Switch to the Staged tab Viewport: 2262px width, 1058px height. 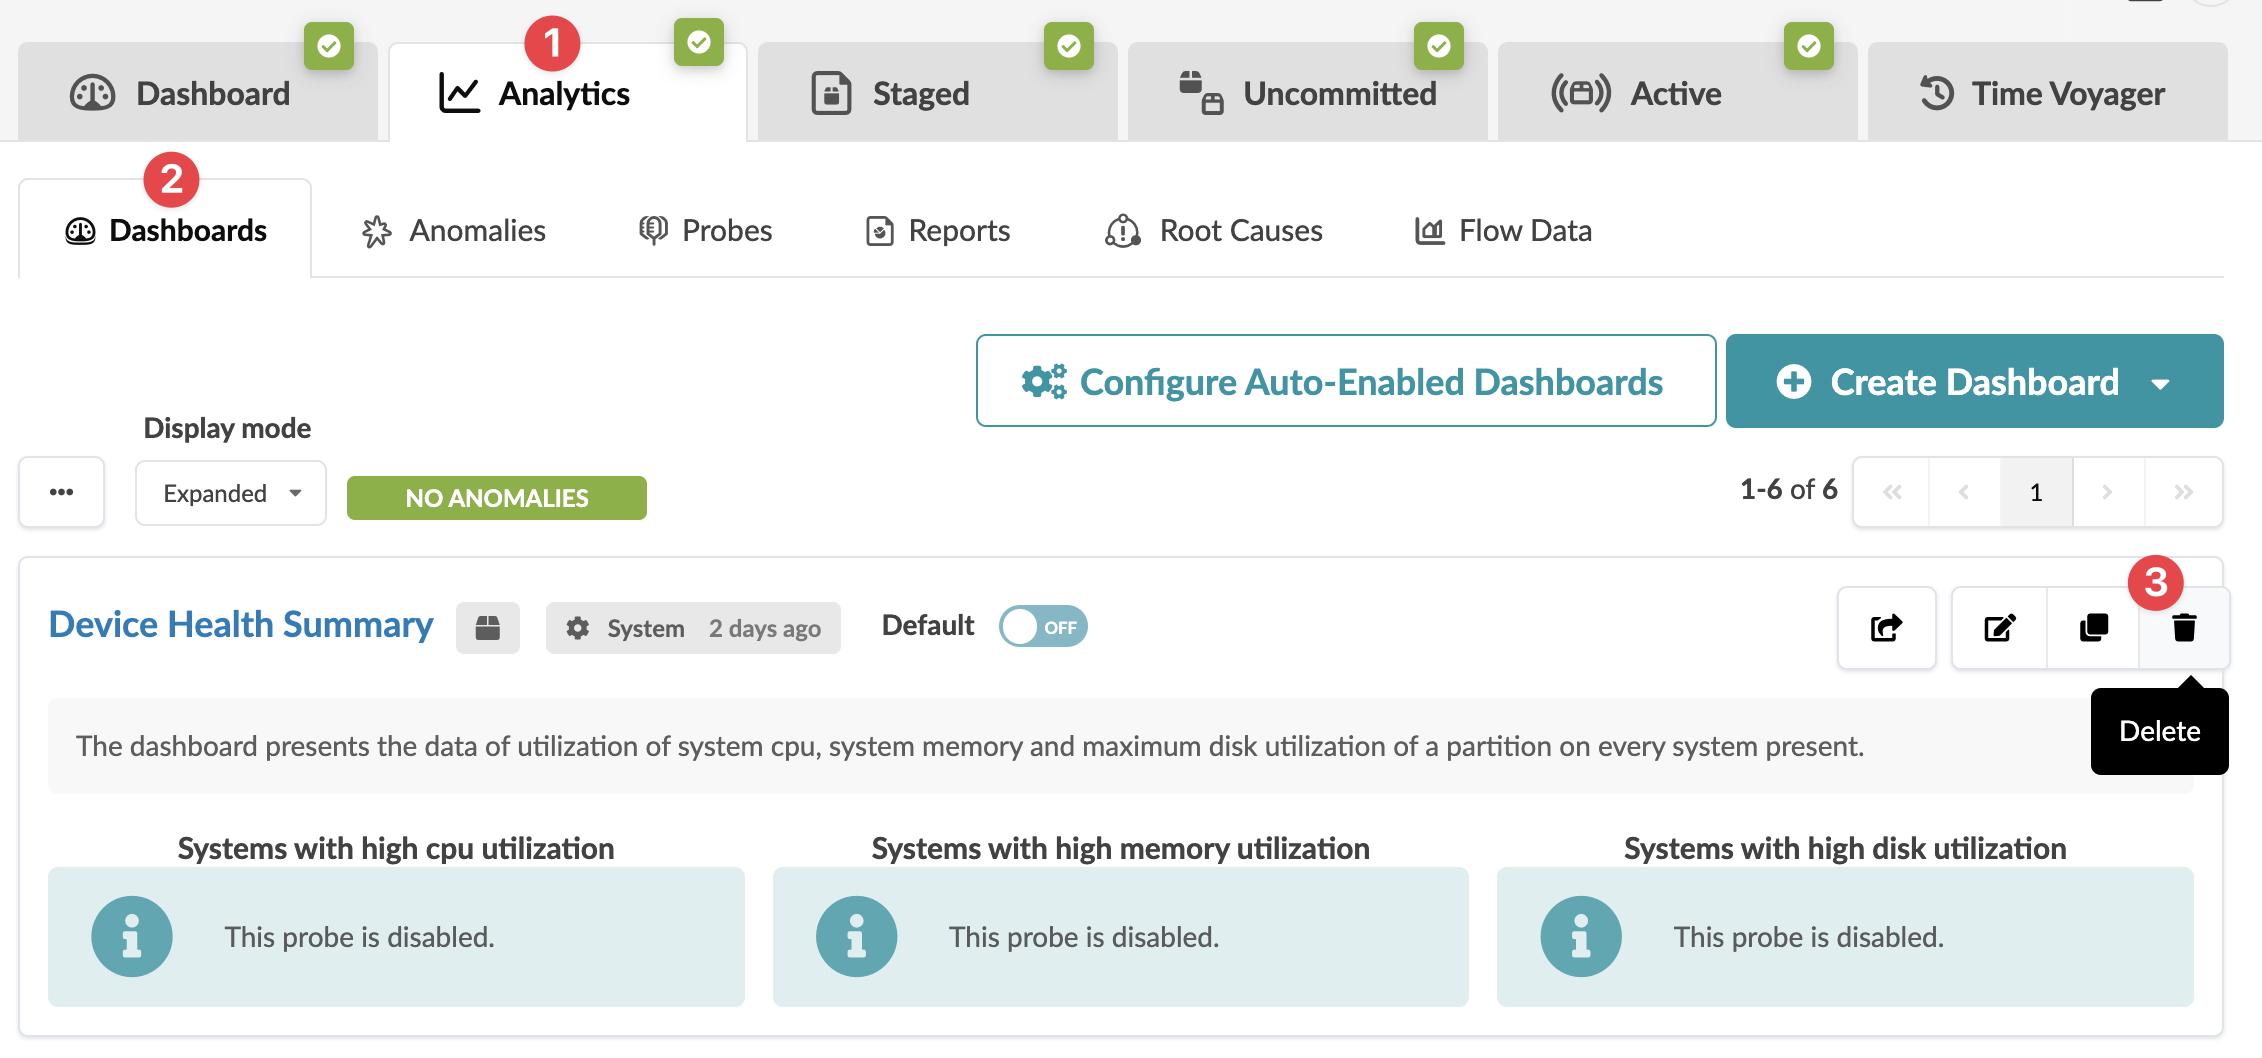920,94
